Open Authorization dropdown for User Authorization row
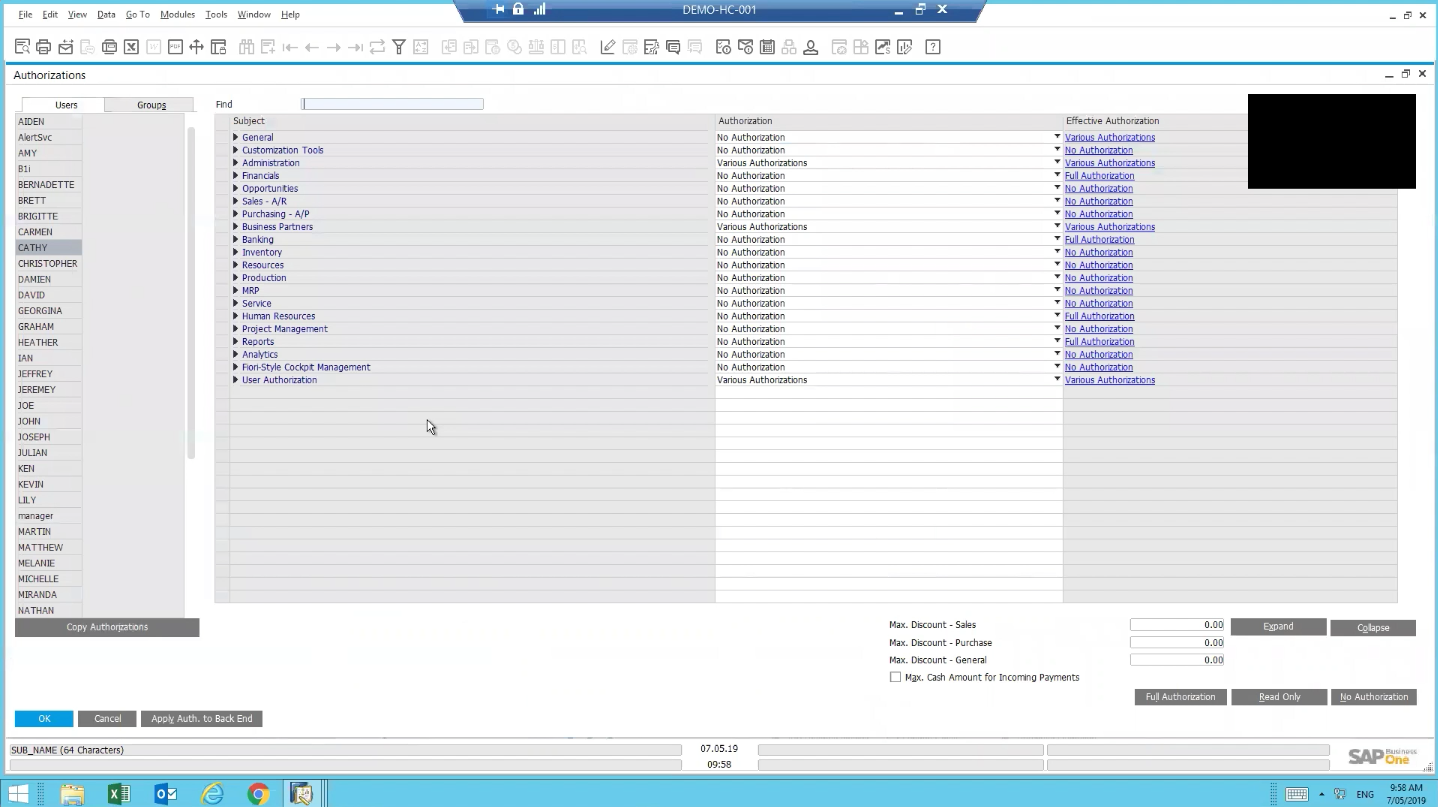1438x807 pixels. pos(1057,380)
